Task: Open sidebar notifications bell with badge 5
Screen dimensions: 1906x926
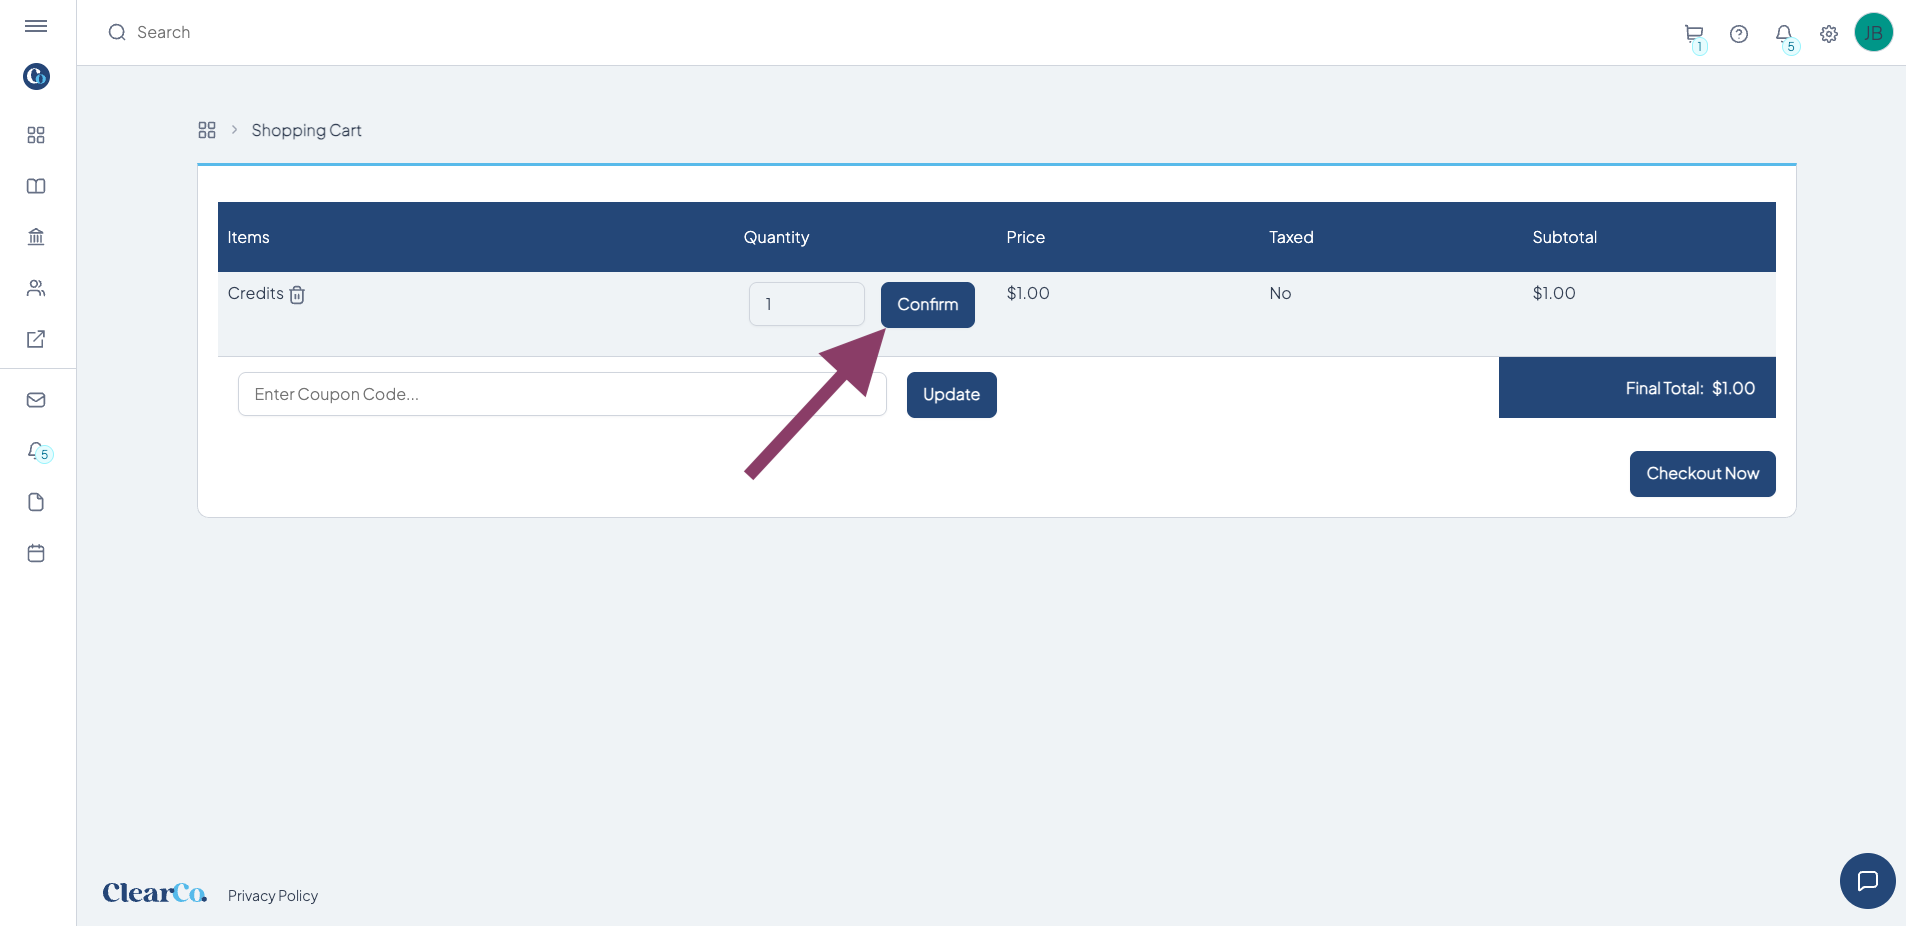Action: pos(38,451)
